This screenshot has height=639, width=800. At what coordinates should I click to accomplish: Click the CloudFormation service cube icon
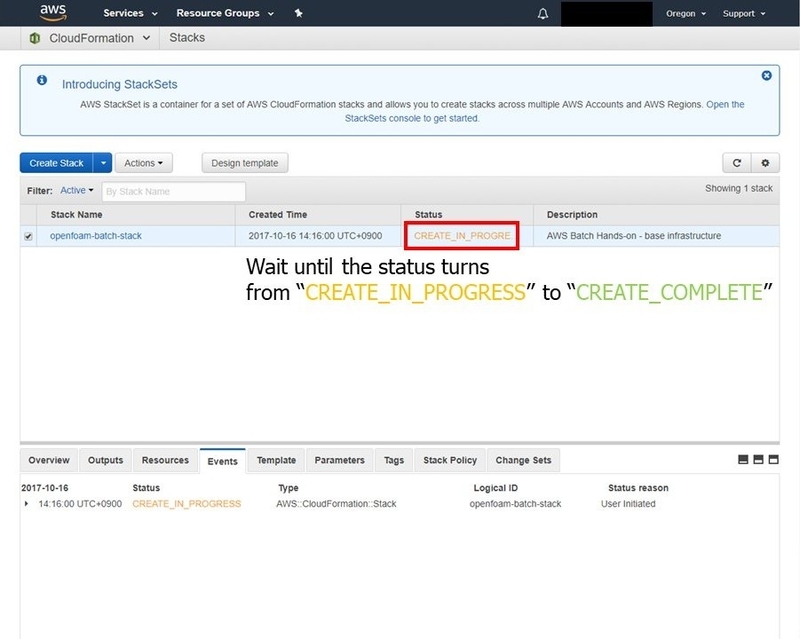tap(35, 38)
